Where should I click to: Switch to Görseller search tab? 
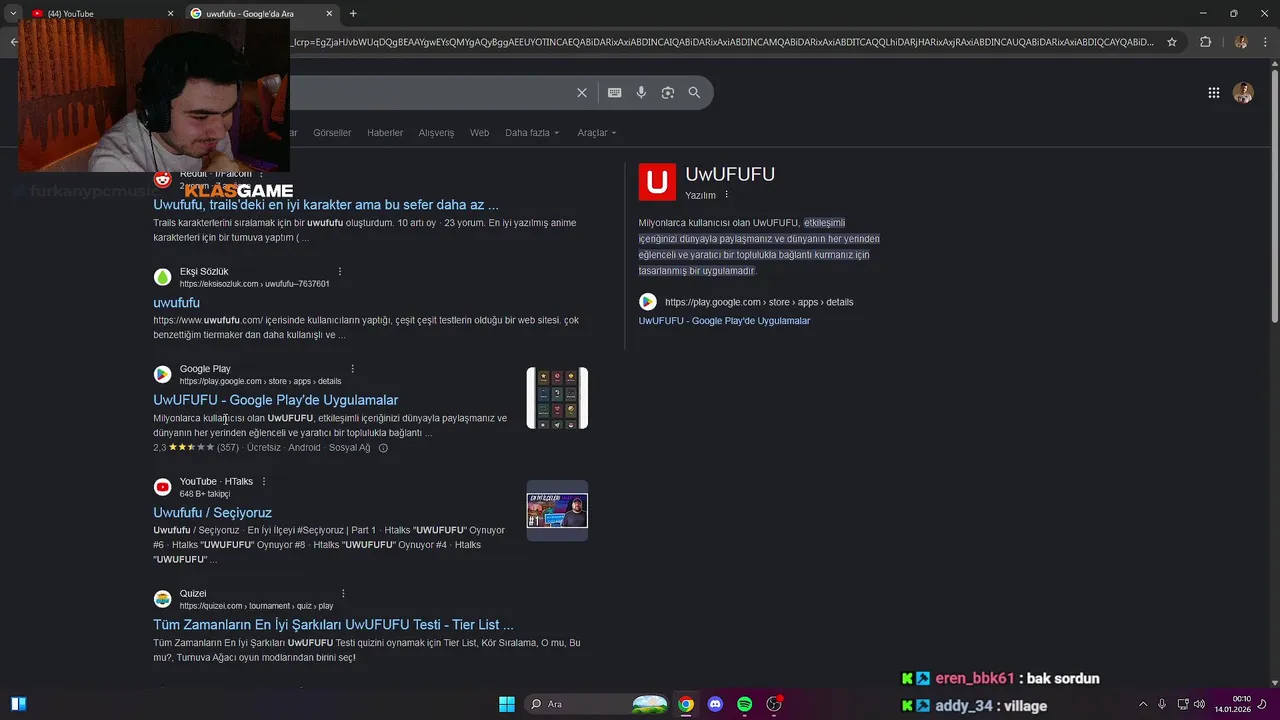(x=332, y=133)
